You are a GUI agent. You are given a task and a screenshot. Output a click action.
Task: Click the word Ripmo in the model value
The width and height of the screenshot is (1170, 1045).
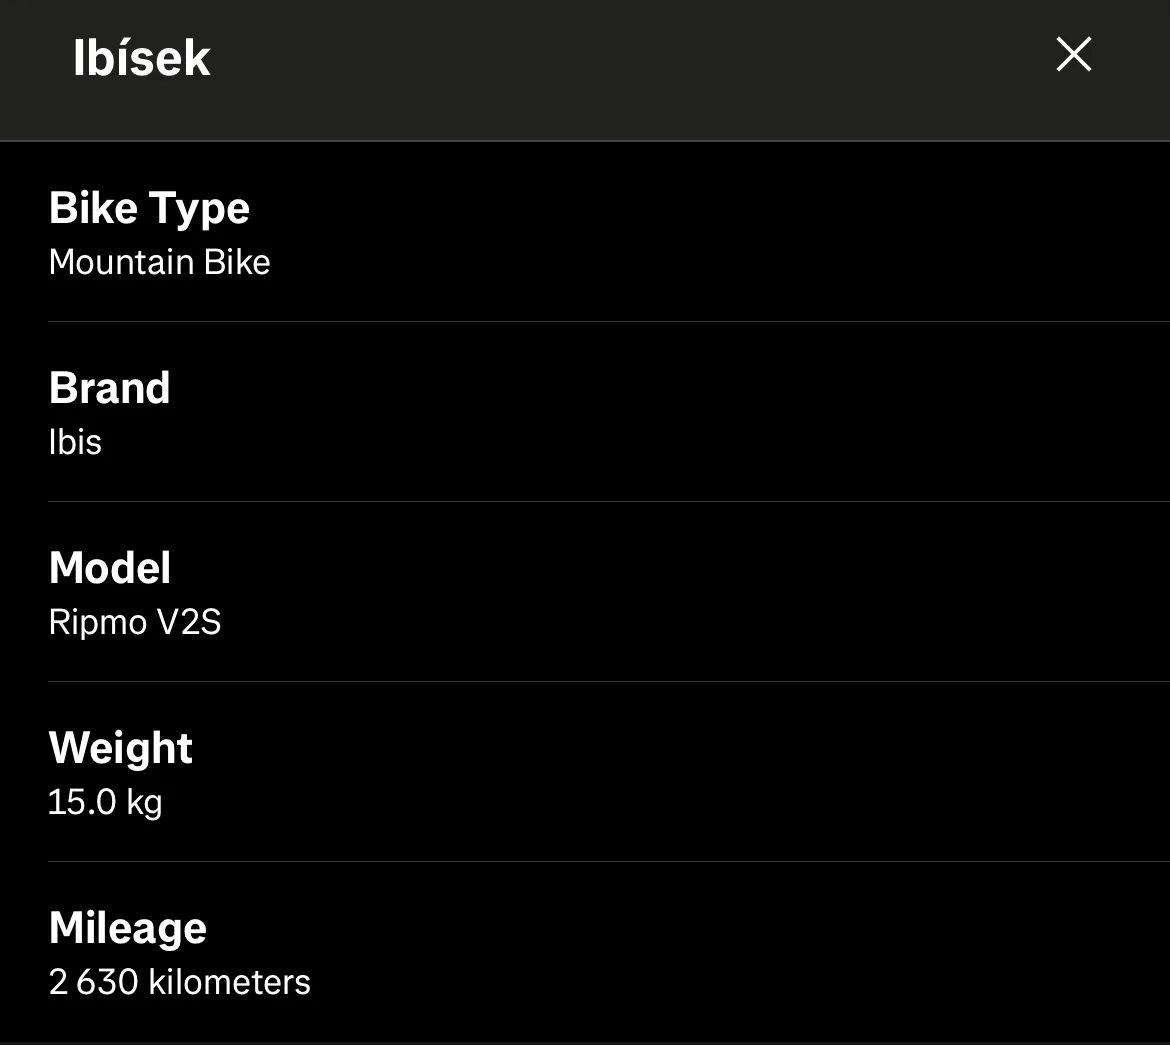(x=98, y=622)
